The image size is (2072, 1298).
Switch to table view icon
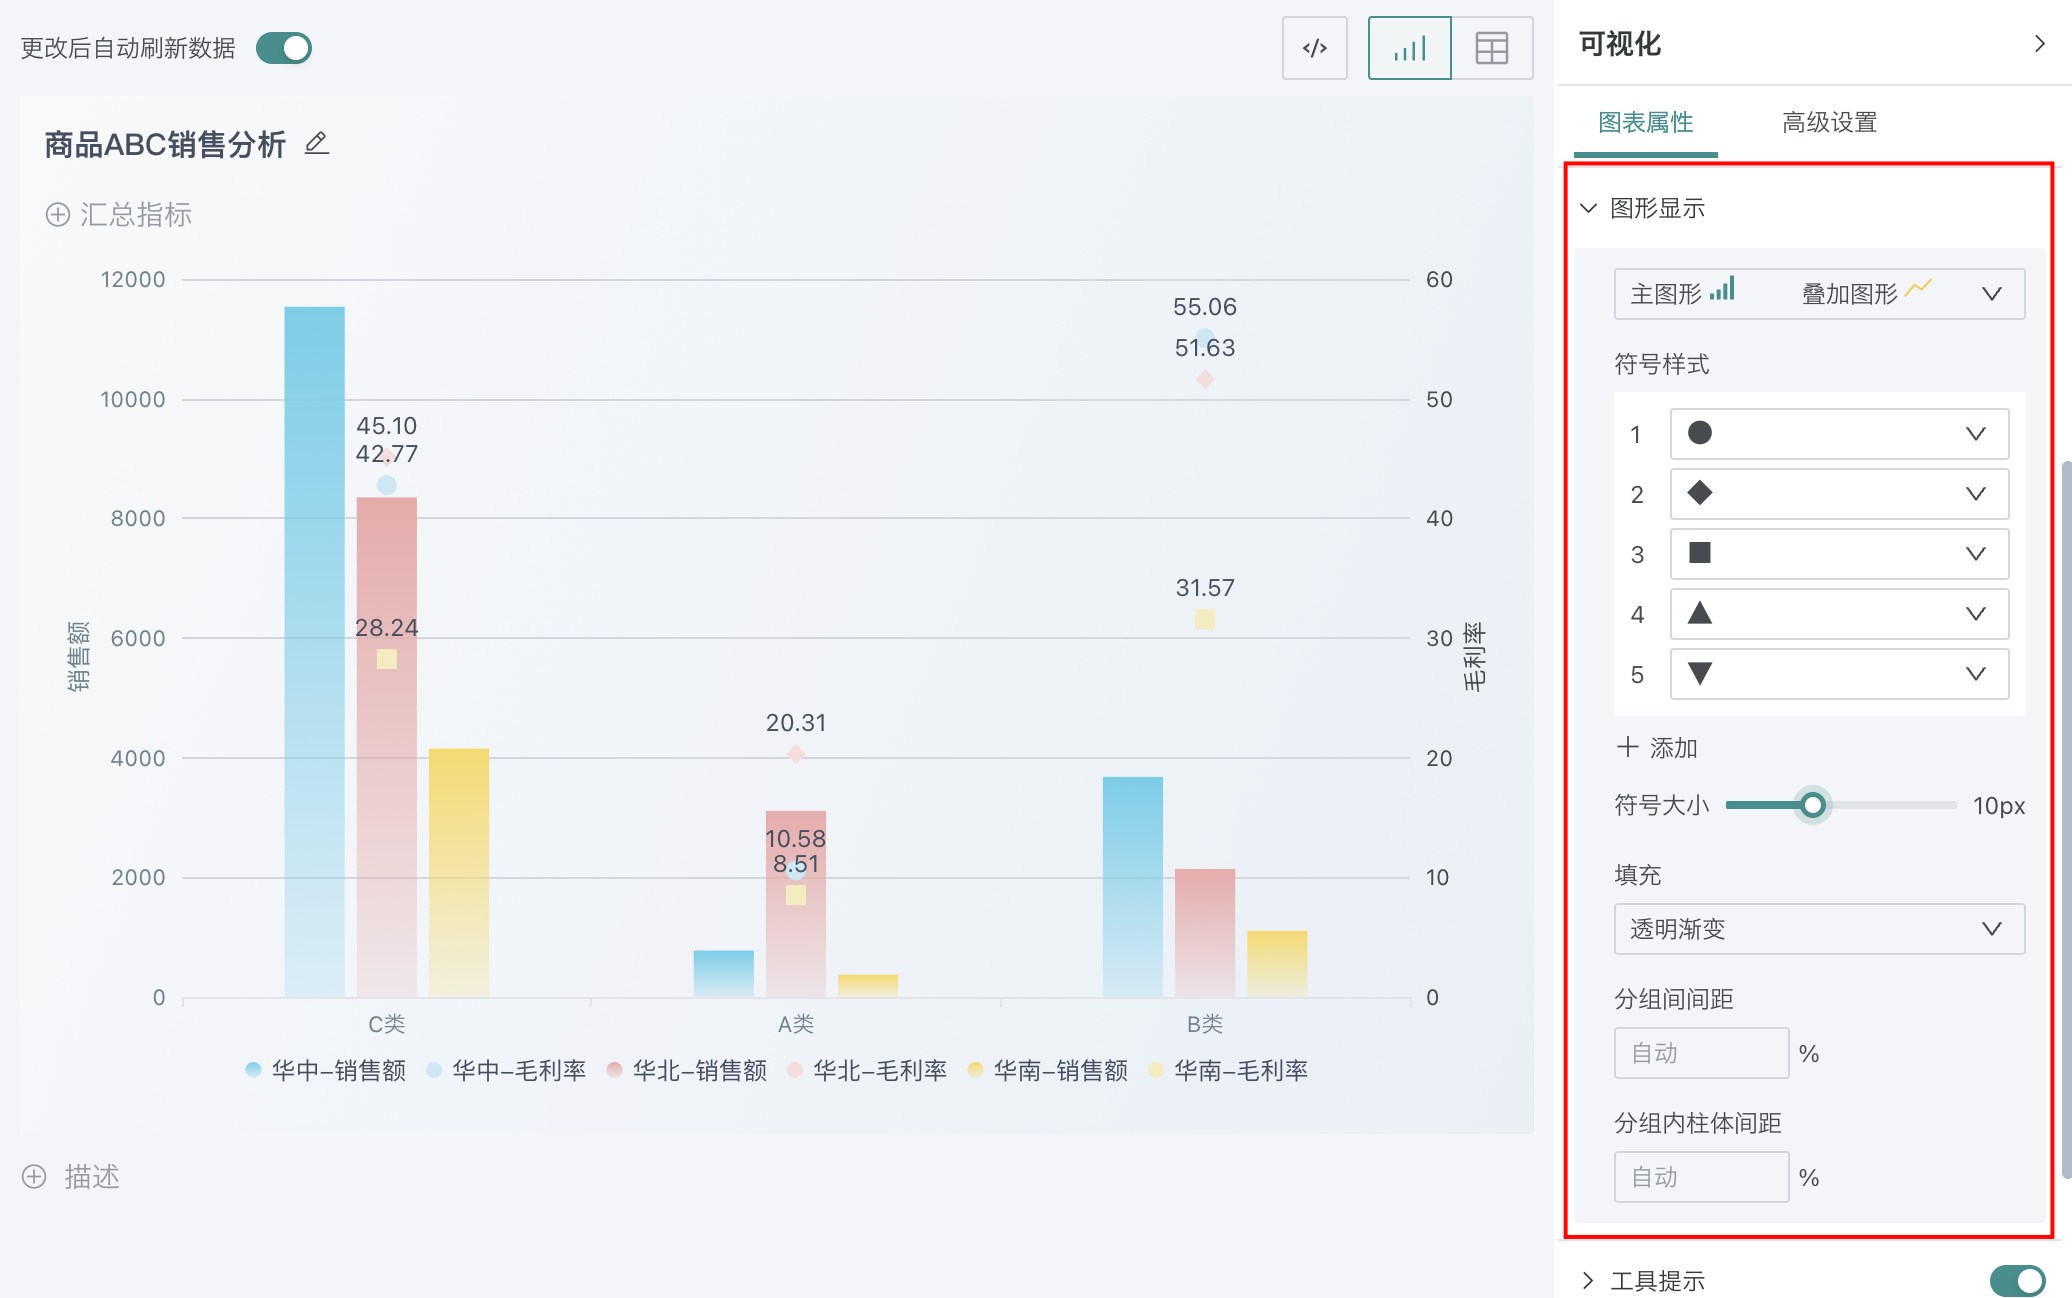[x=1491, y=48]
